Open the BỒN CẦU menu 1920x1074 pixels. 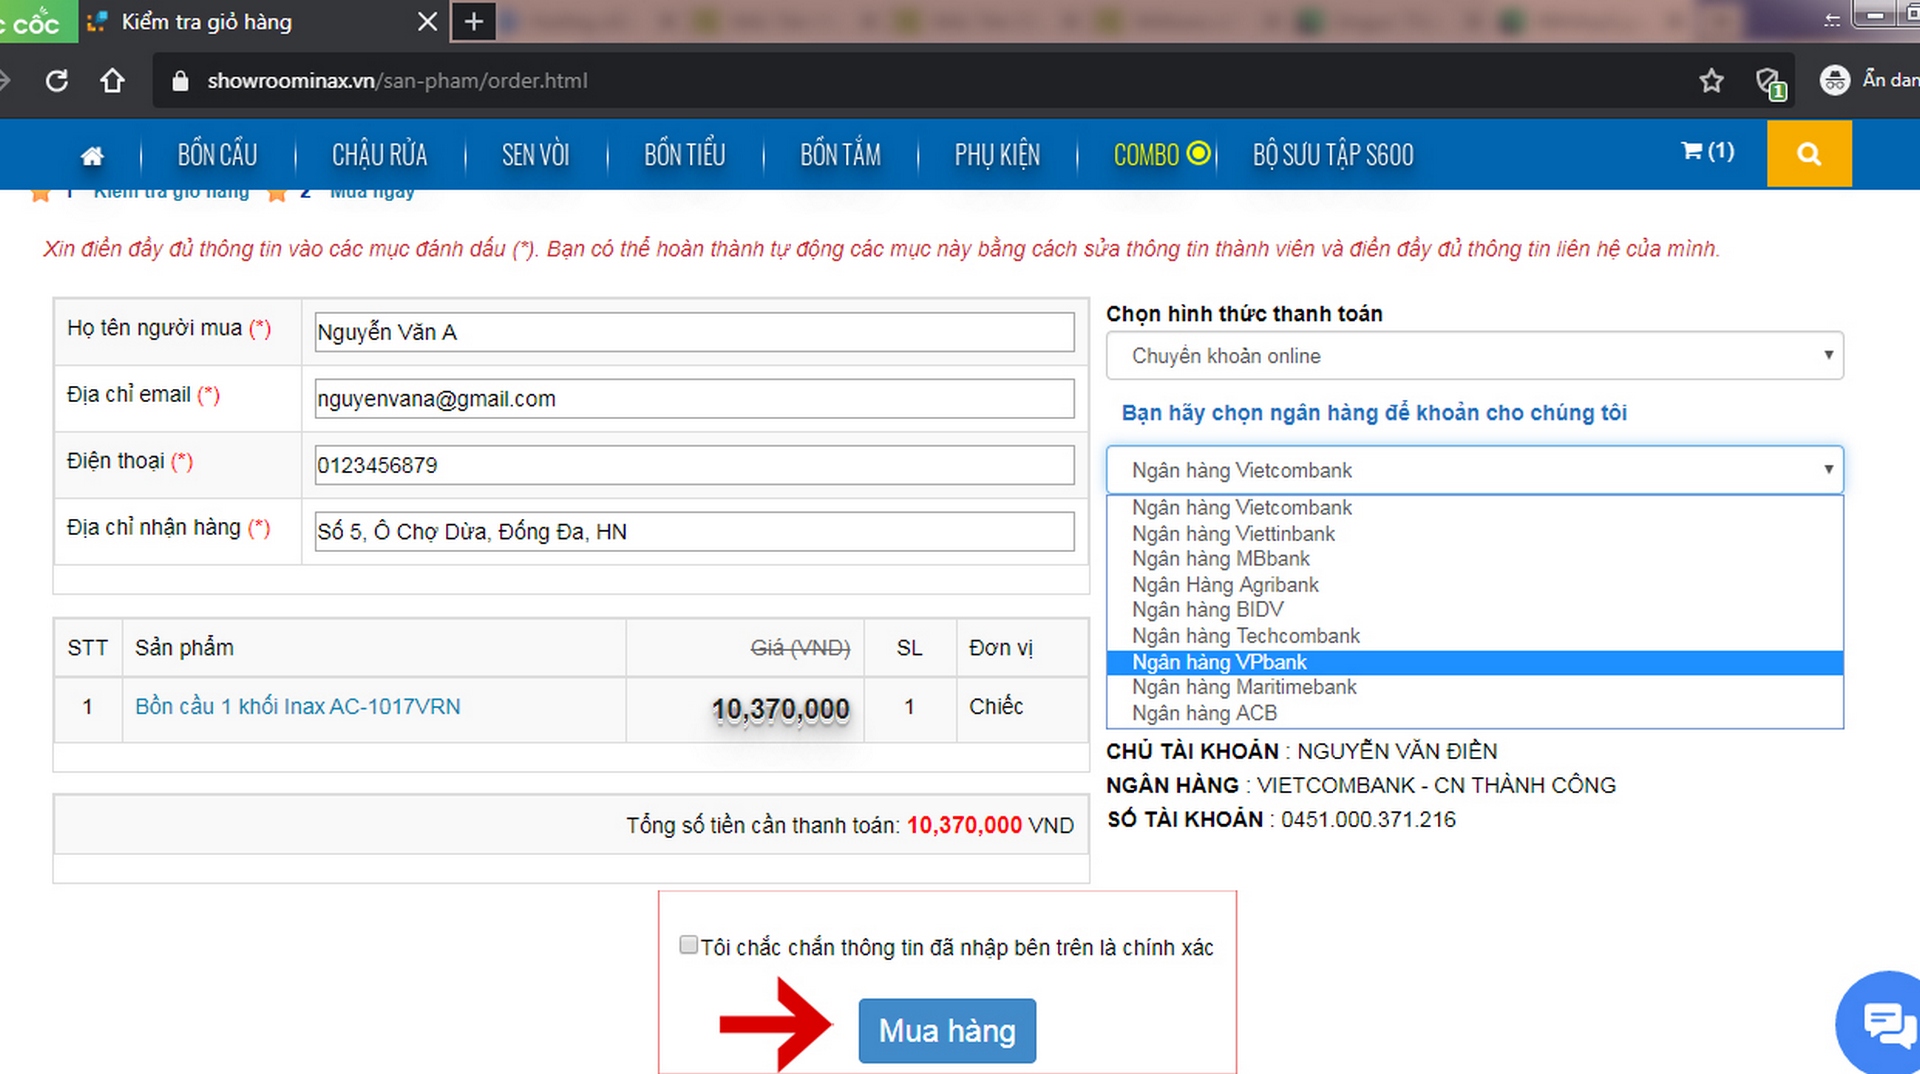point(217,155)
